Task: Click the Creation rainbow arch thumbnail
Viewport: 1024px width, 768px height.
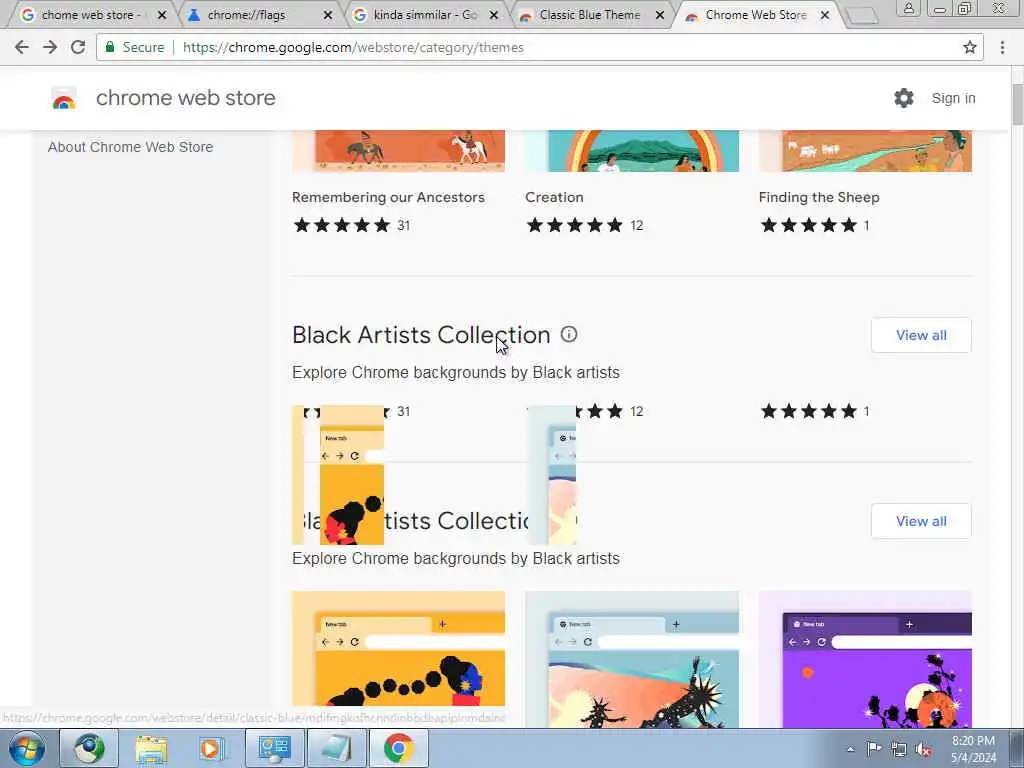Action: click(632, 151)
